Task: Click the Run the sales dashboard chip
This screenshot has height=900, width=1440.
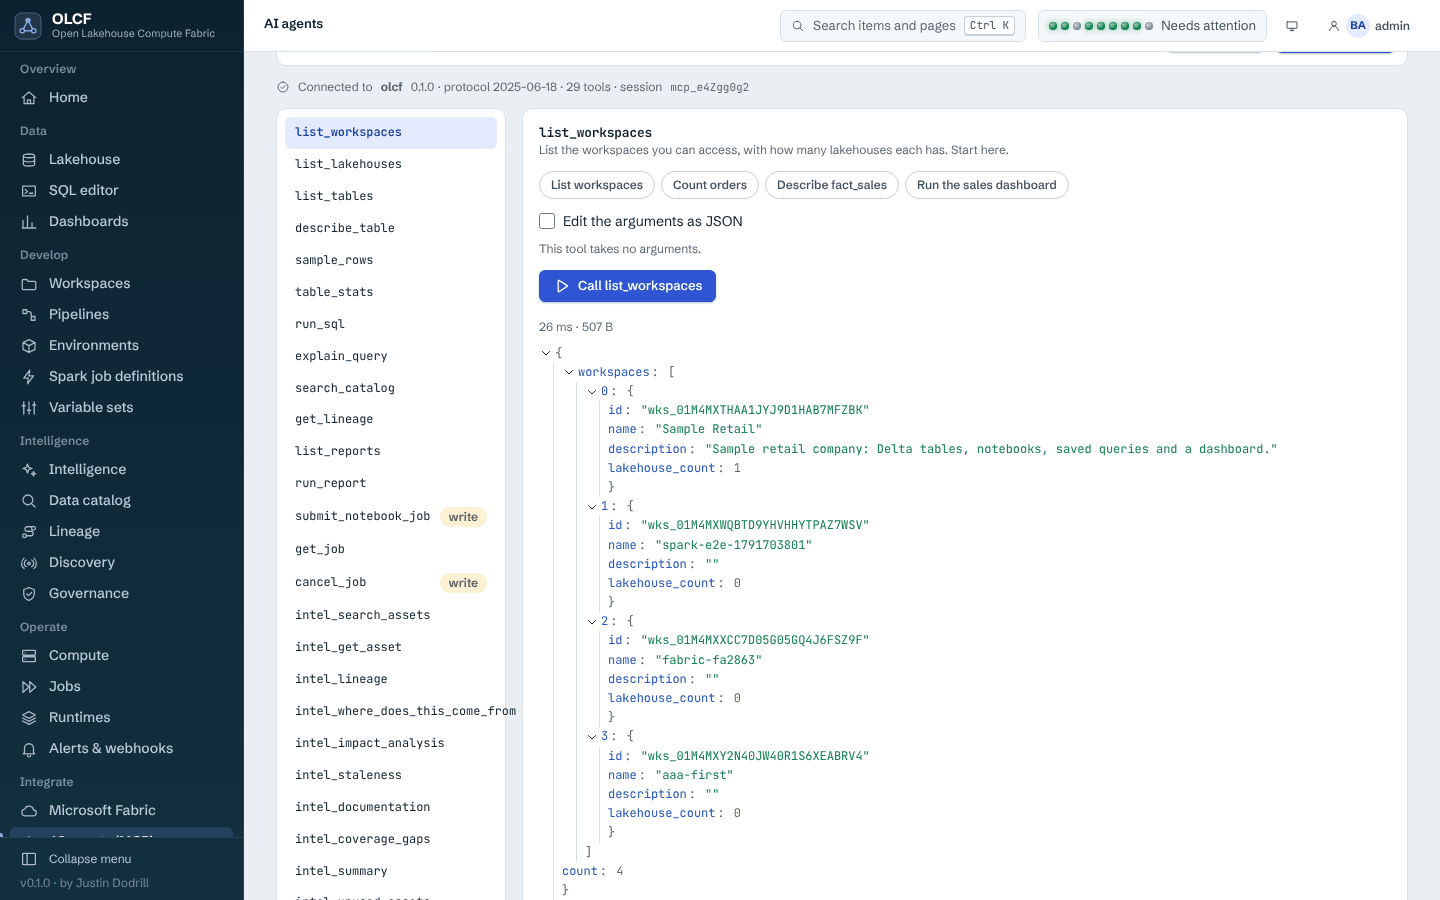Action: 987,185
